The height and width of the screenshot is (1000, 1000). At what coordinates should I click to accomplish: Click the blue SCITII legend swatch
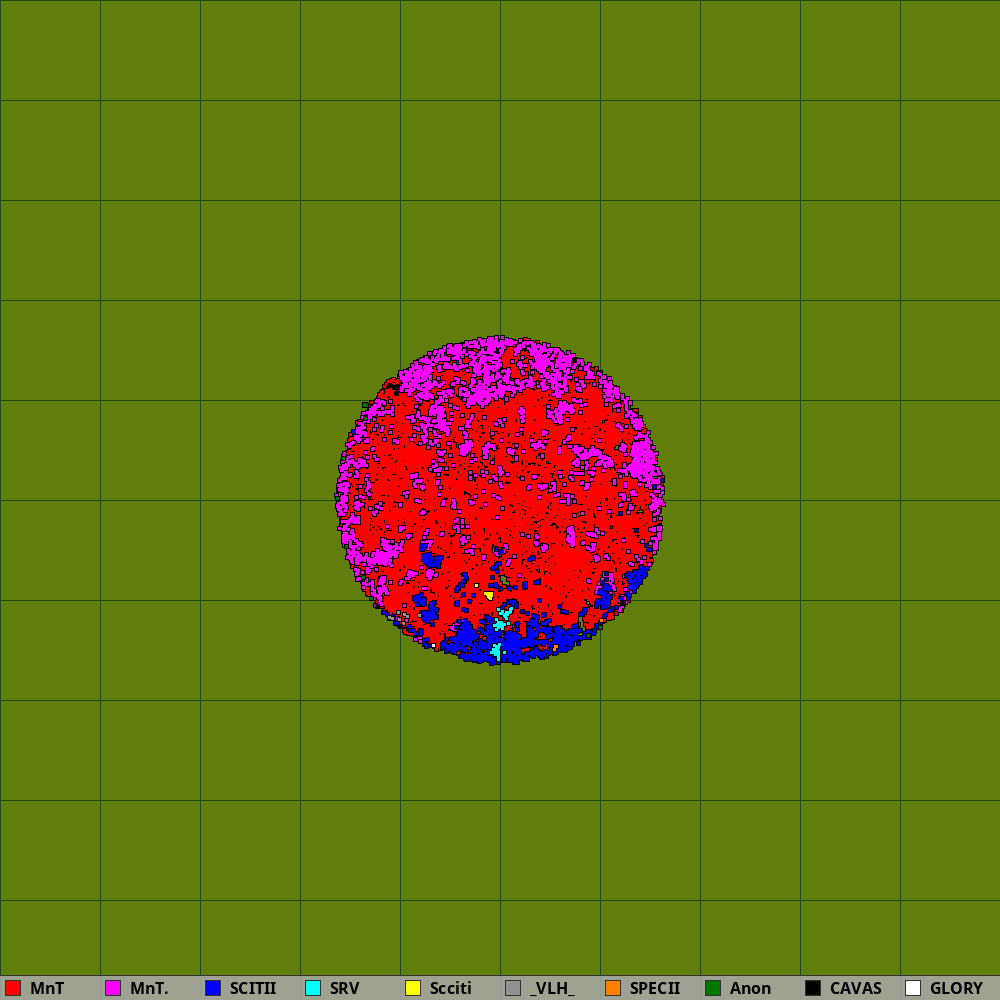pyautogui.click(x=213, y=988)
